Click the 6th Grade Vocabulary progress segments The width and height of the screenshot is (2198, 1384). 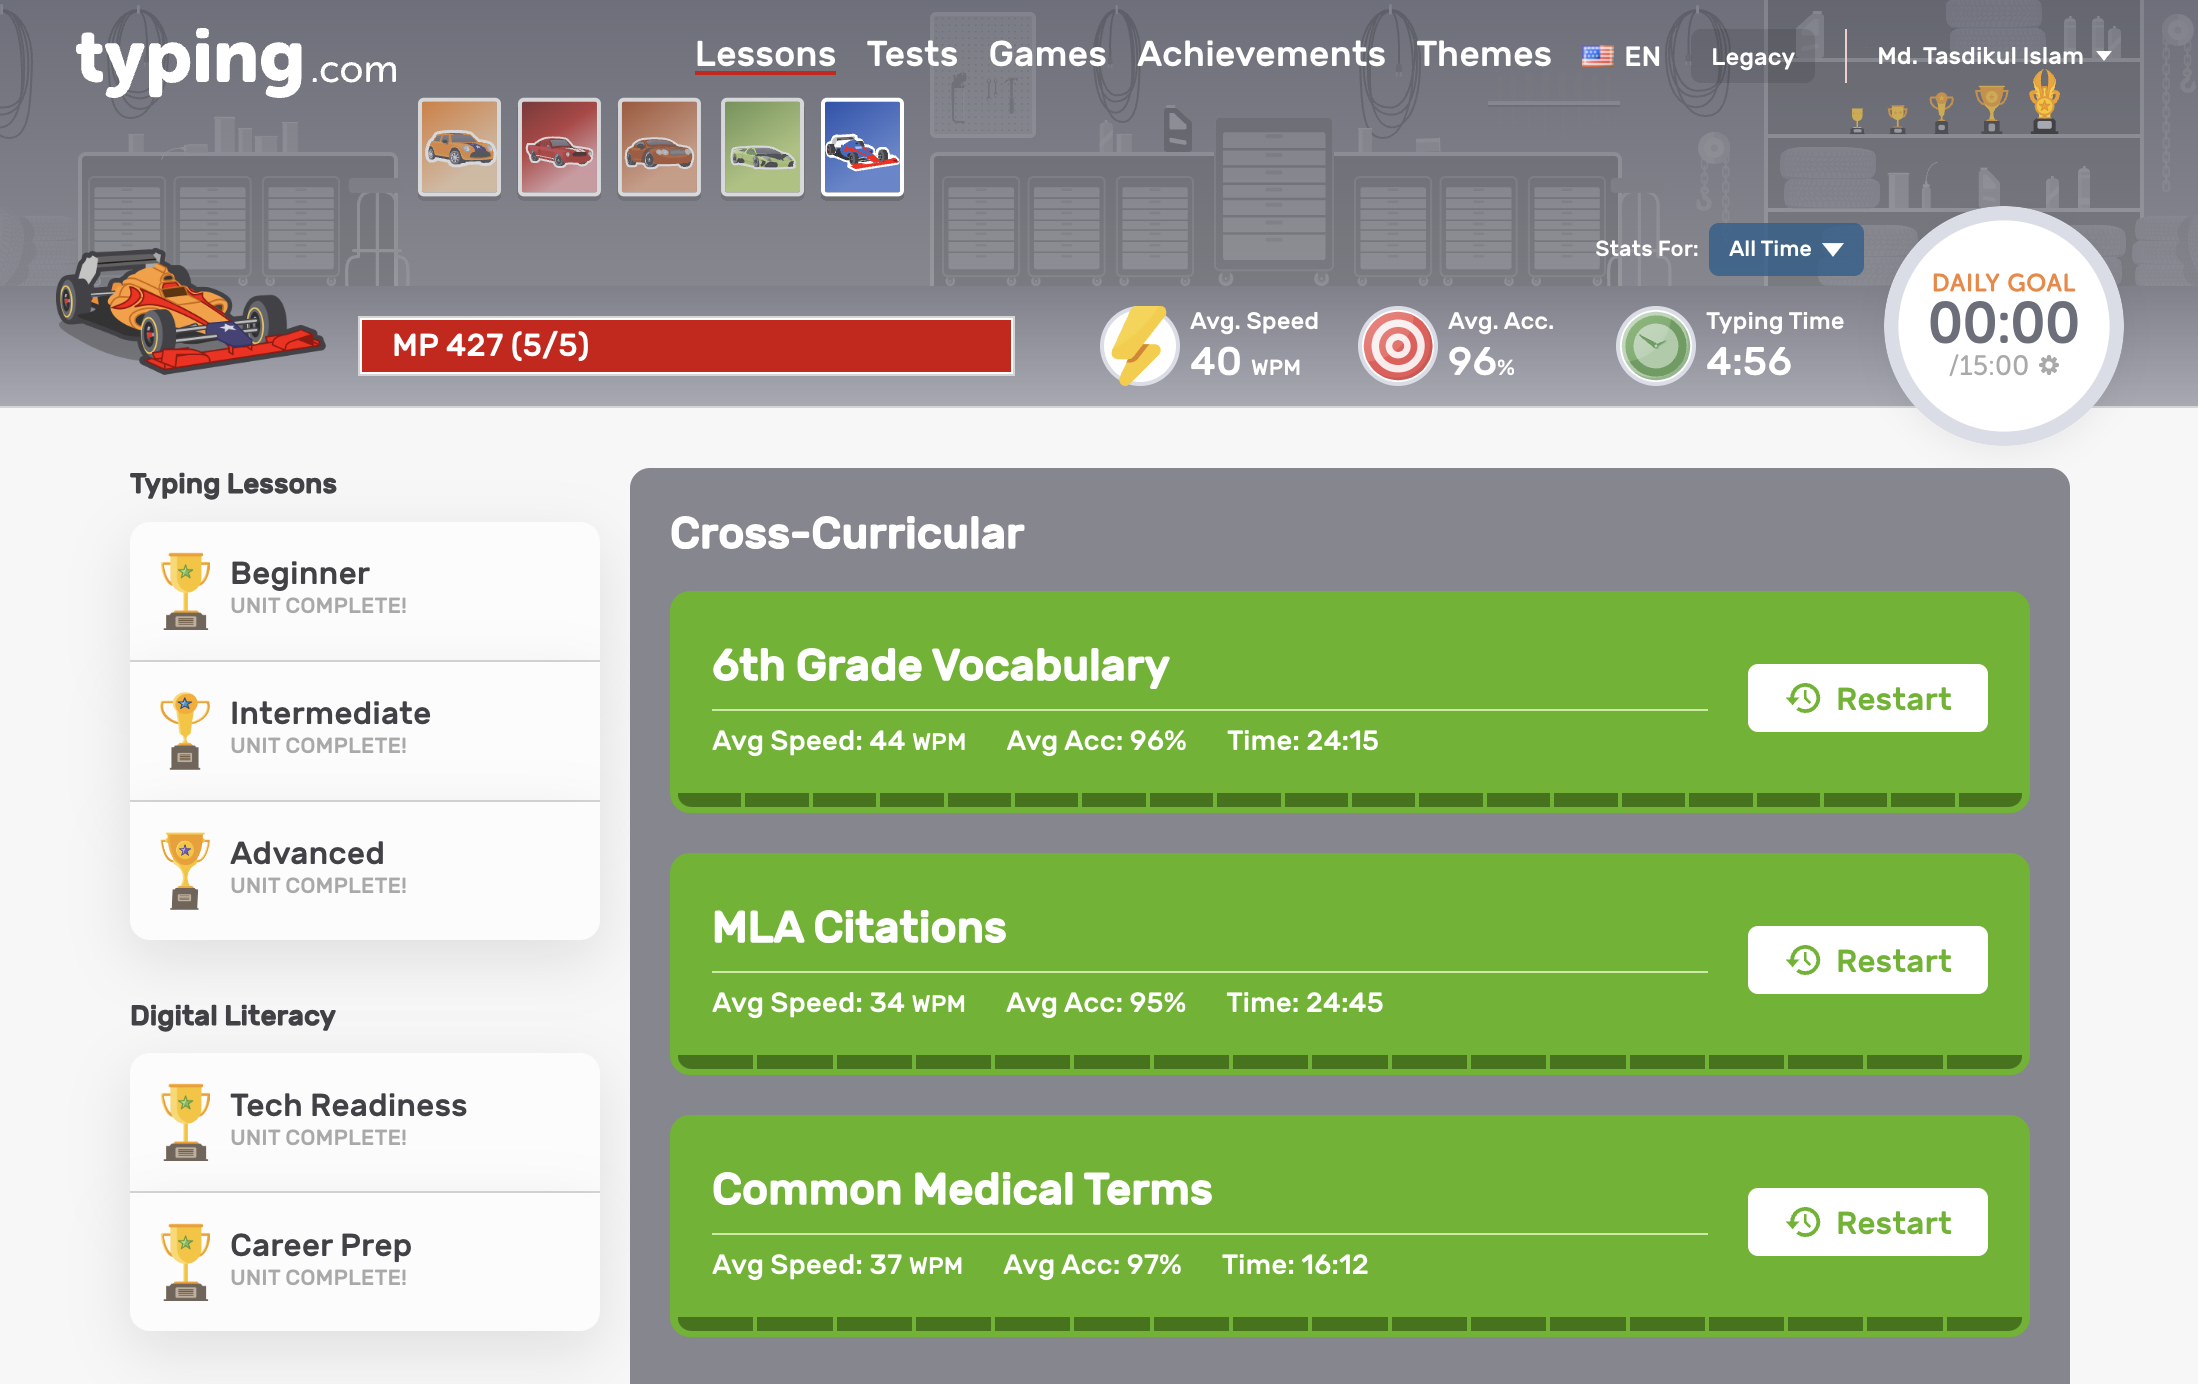[1350, 800]
